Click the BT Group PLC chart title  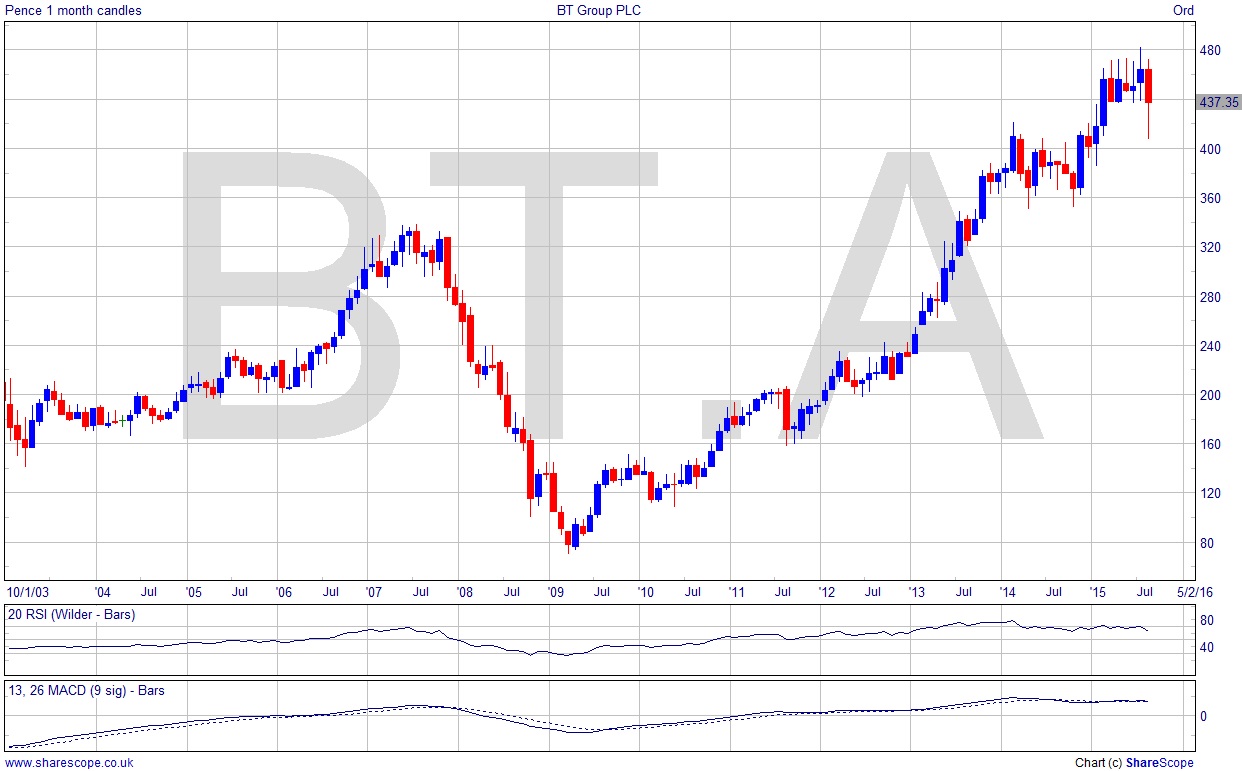tap(599, 11)
